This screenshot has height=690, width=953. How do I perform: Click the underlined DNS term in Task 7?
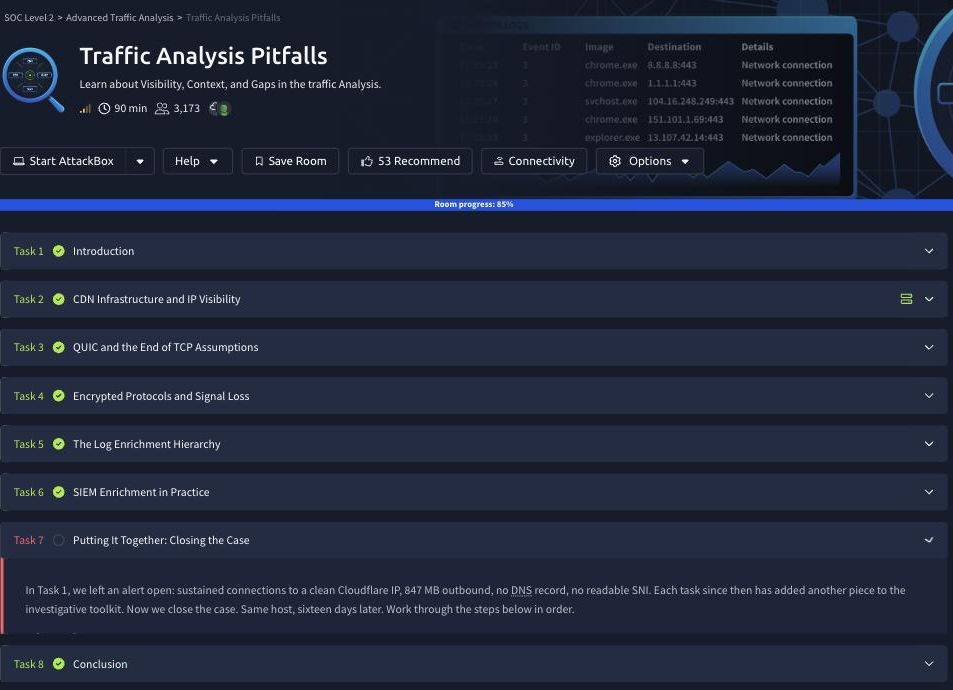pos(521,590)
